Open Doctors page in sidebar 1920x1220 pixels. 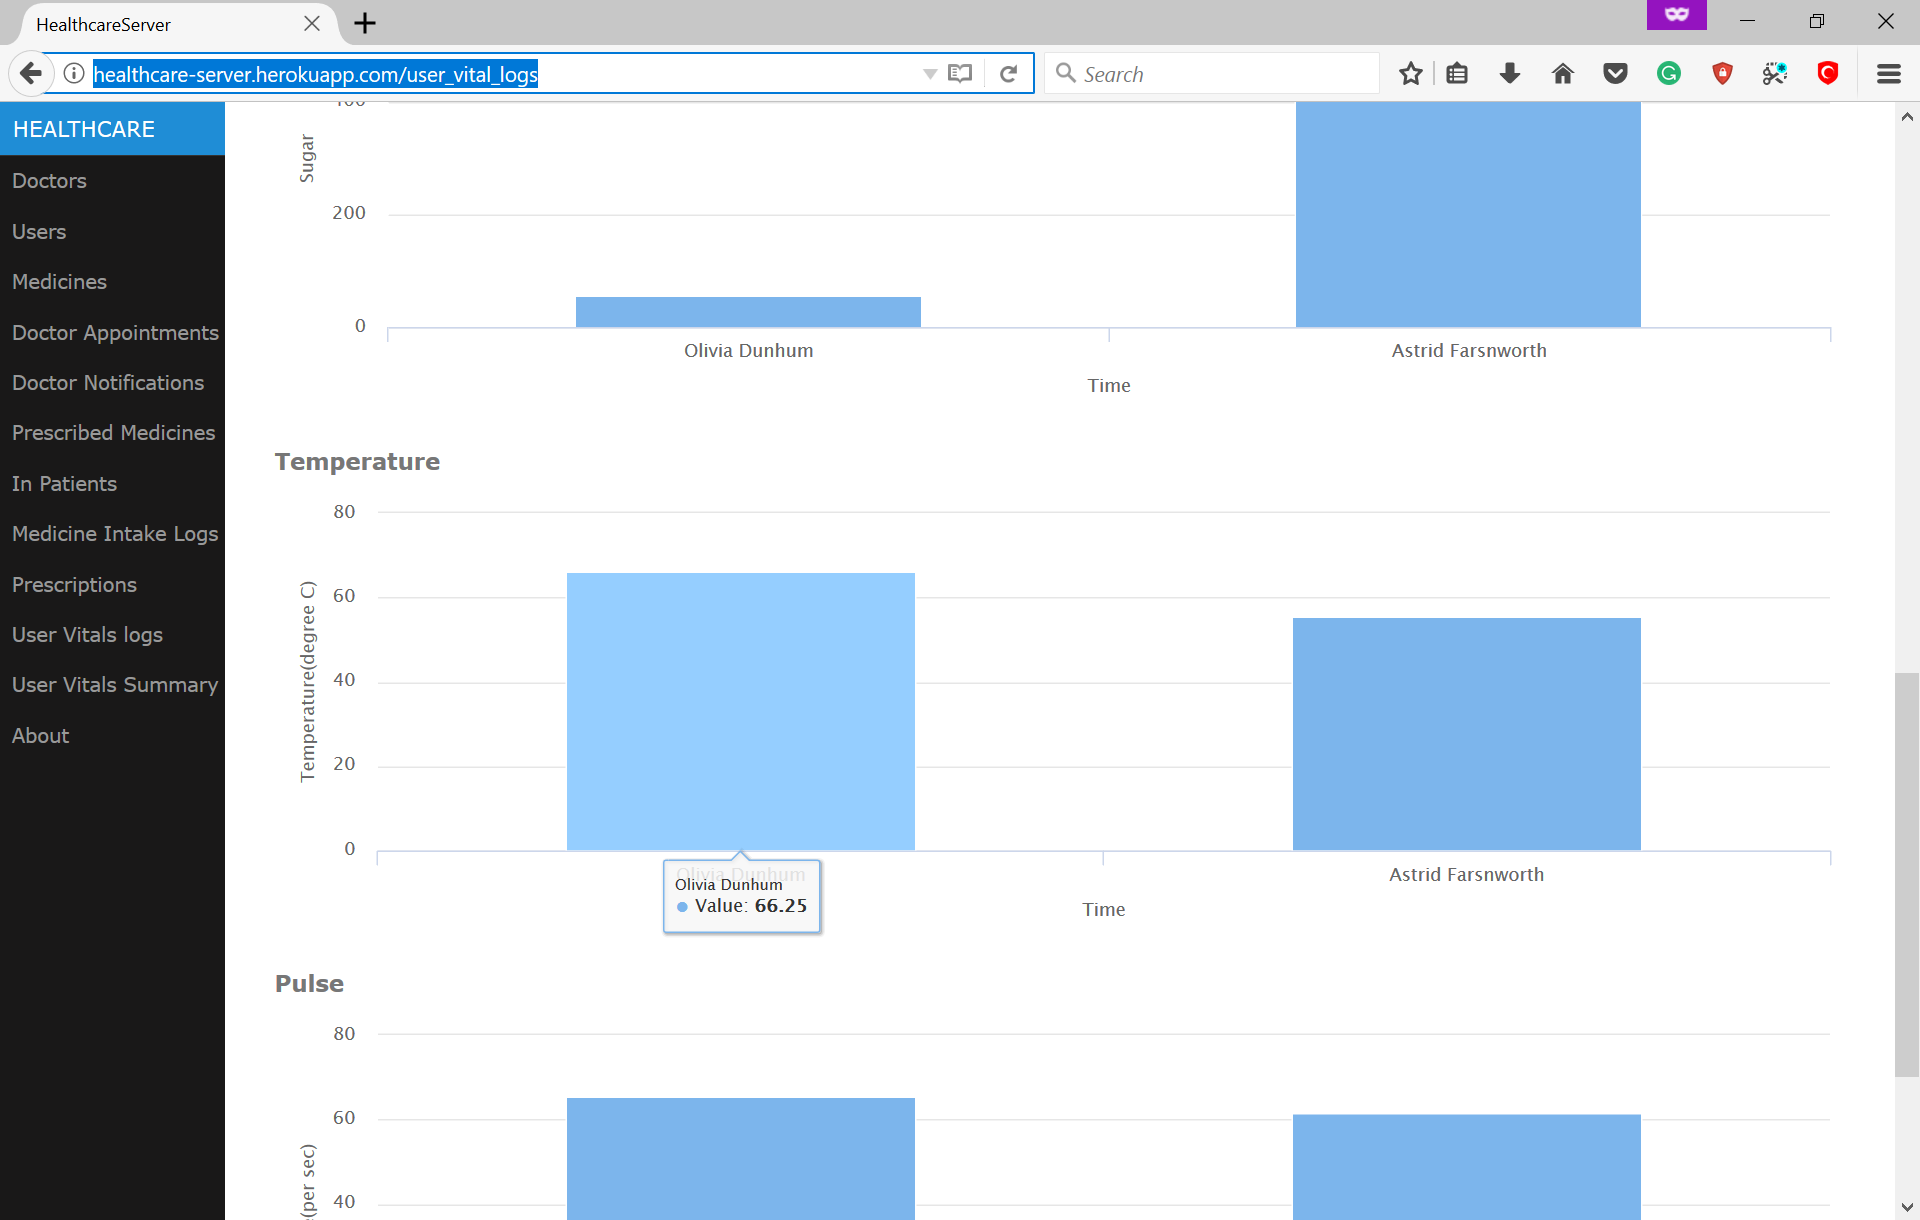point(49,181)
